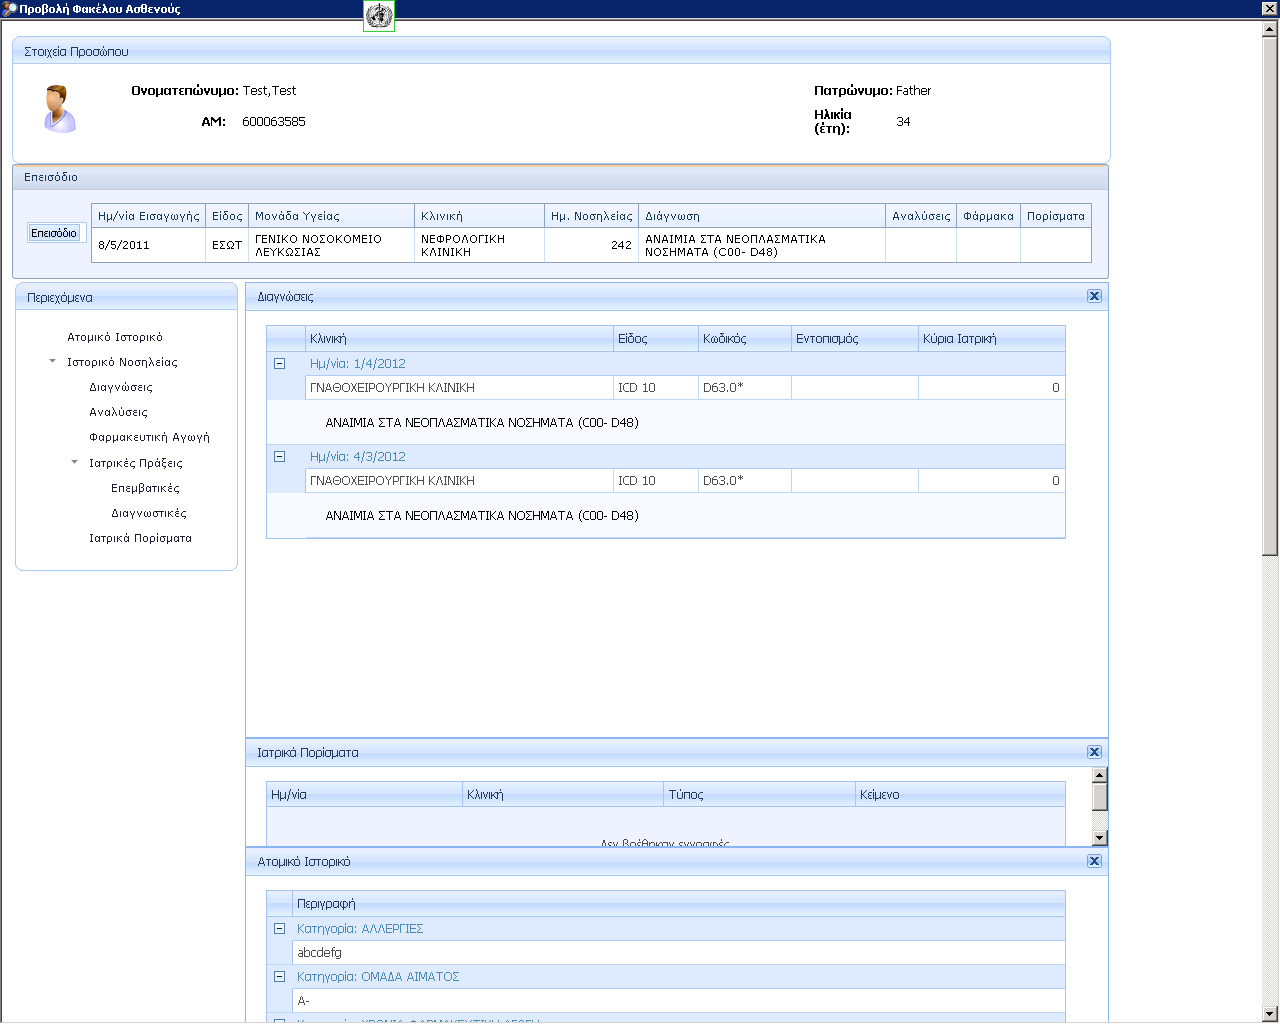This screenshot has width=1280, height=1024.
Task: Select Ιστορικό Νοσηλείας in contents tree
Action: point(122,363)
